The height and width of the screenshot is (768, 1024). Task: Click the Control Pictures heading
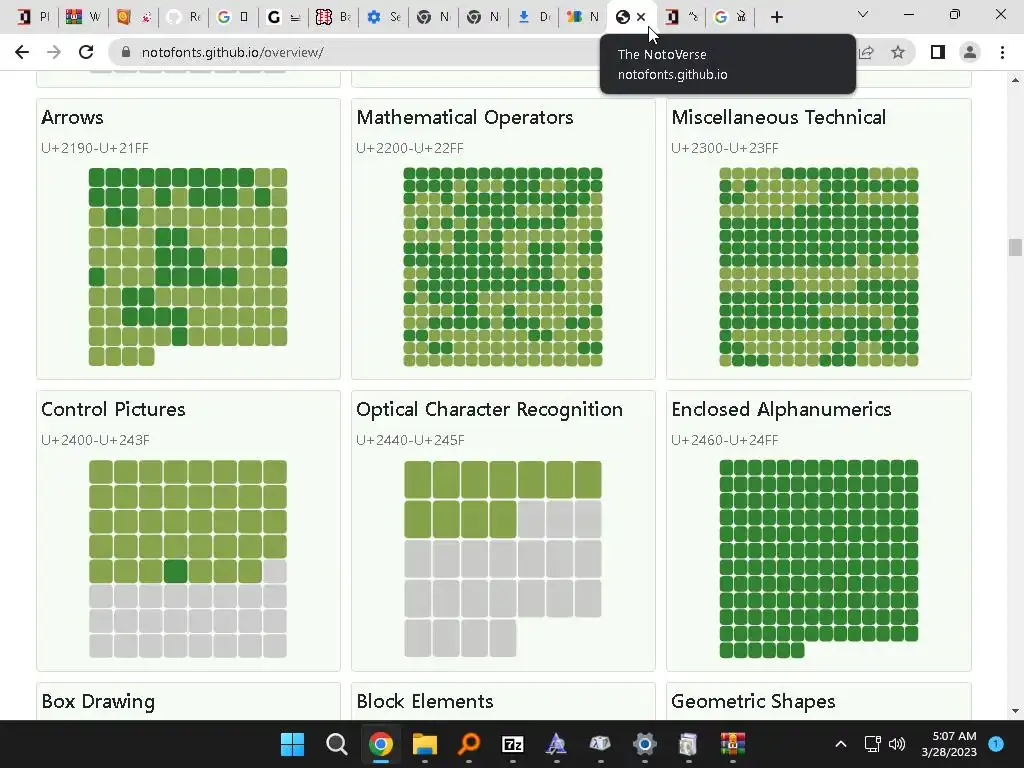pyautogui.click(x=113, y=409)
